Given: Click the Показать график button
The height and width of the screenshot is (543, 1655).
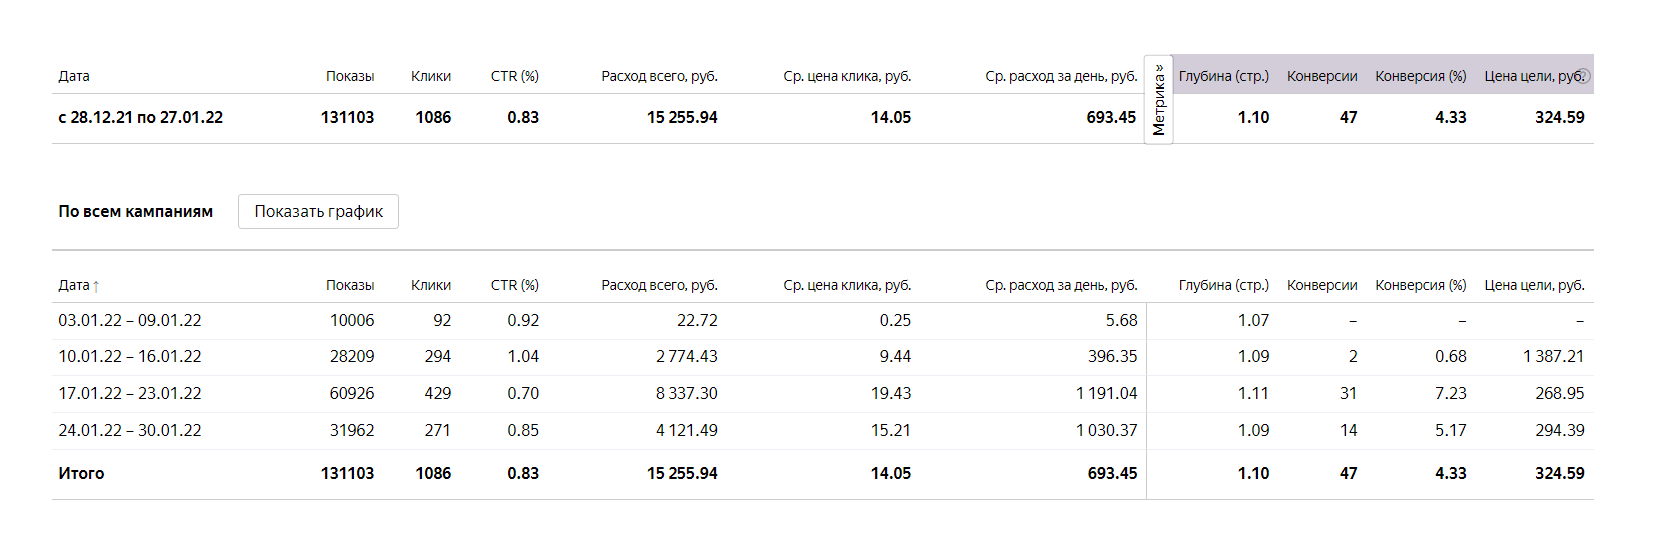Looking at the screenshot, I should click(x=318, y=211).
